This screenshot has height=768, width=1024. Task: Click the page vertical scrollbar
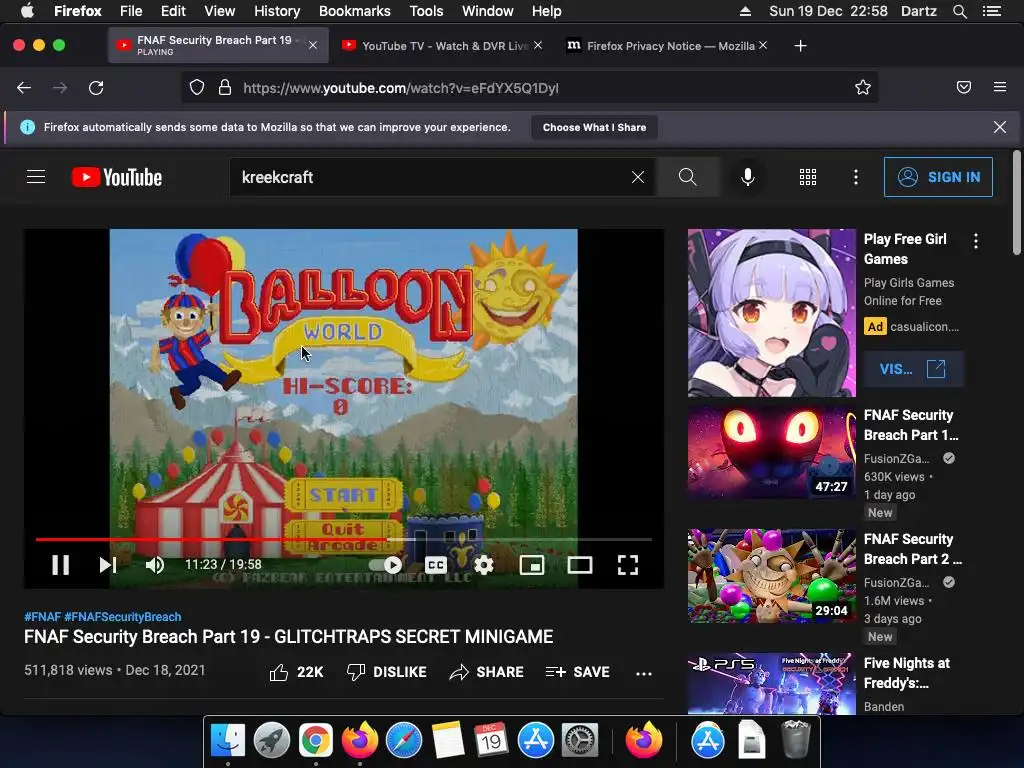click(x=1017, y=202)
